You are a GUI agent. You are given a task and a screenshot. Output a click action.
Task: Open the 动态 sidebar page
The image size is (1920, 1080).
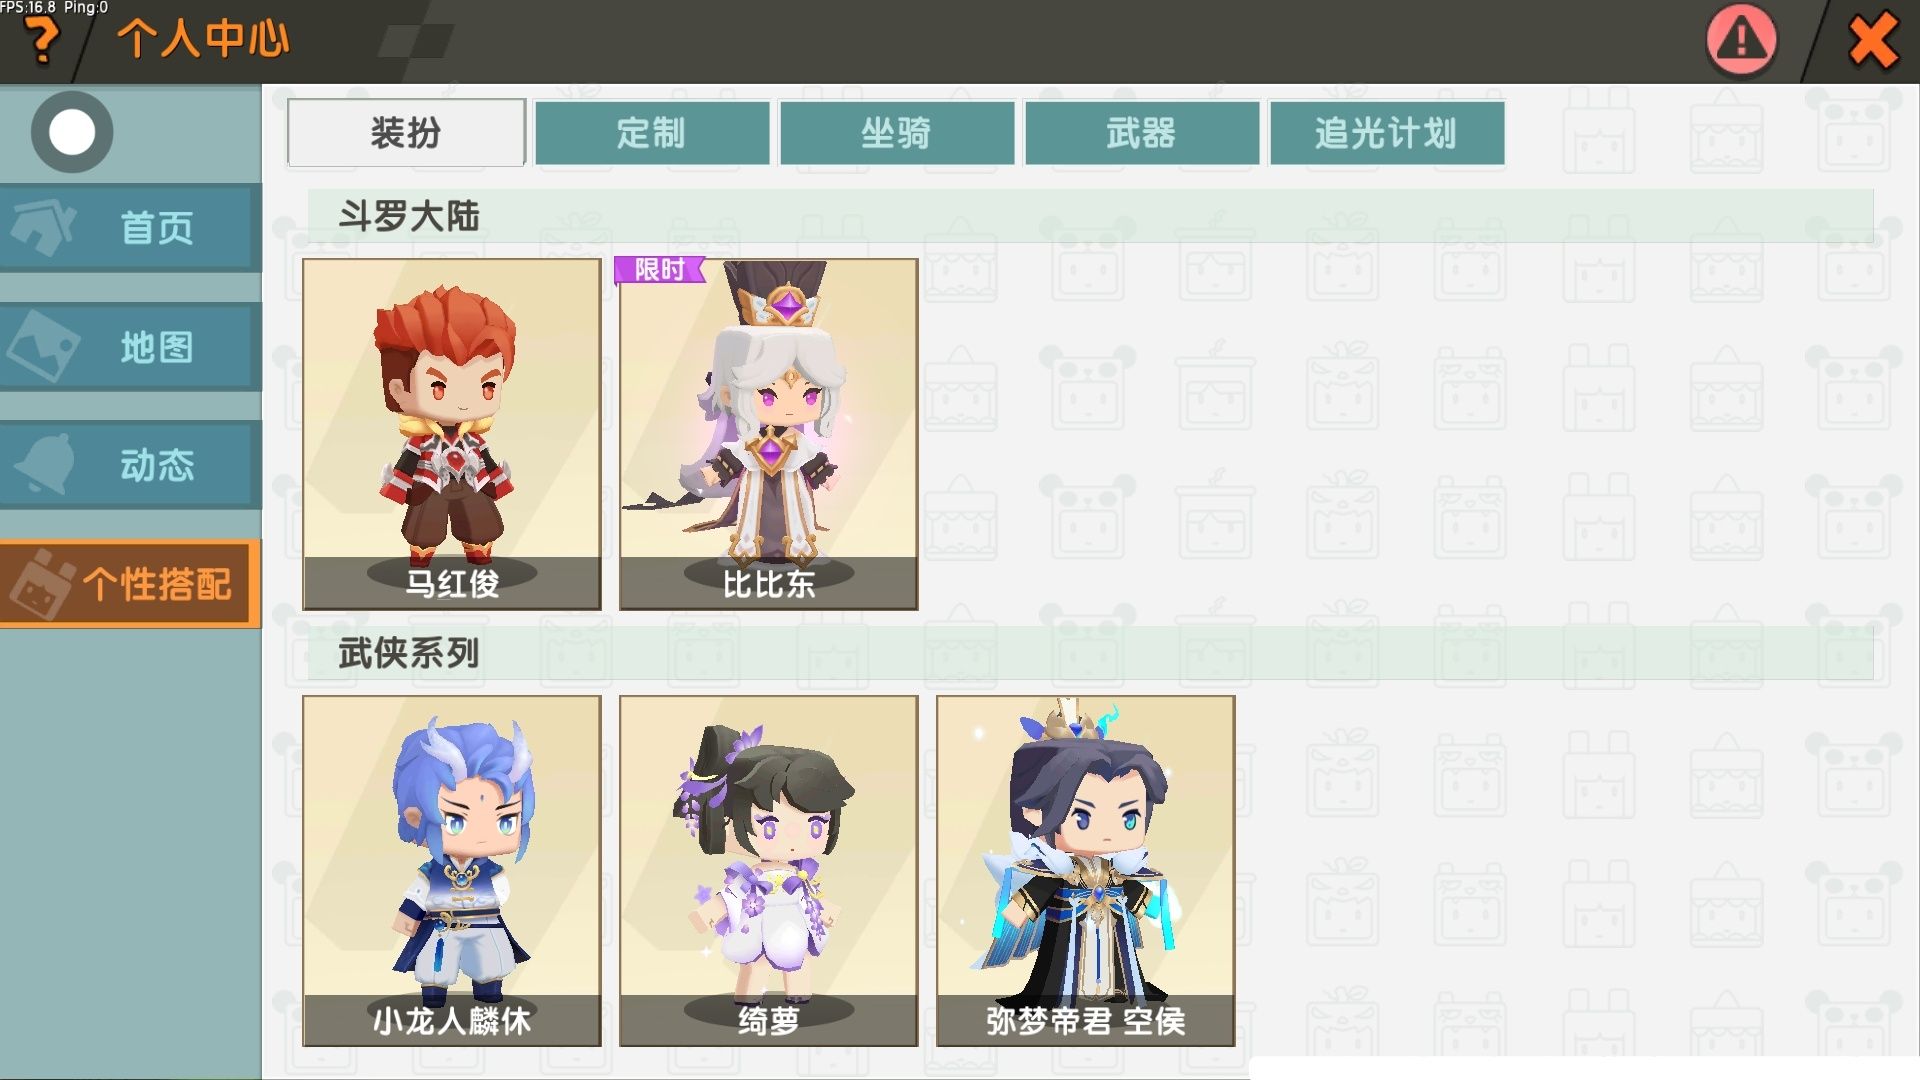tap(131, 464)
